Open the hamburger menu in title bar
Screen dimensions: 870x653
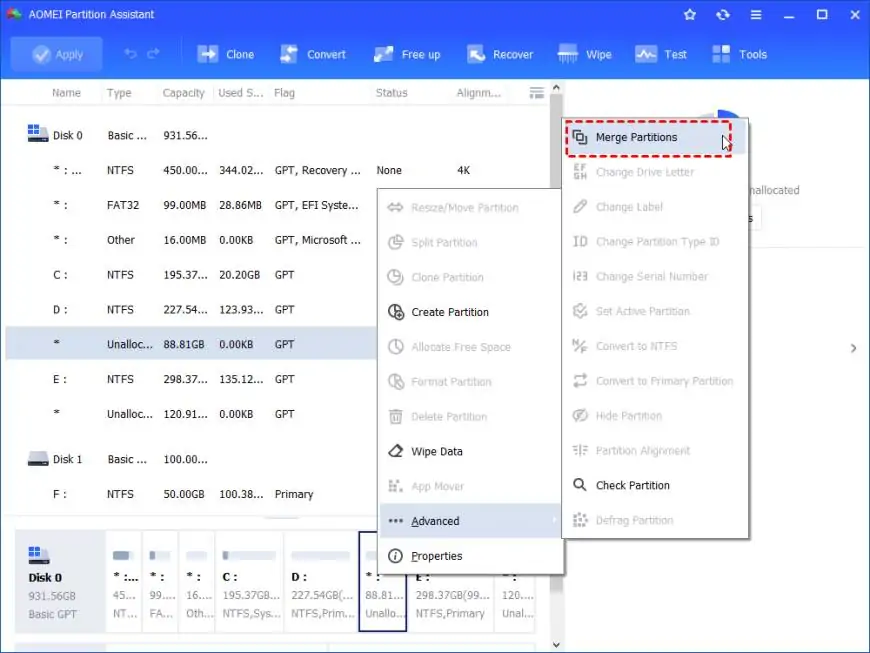coord(756,14)
